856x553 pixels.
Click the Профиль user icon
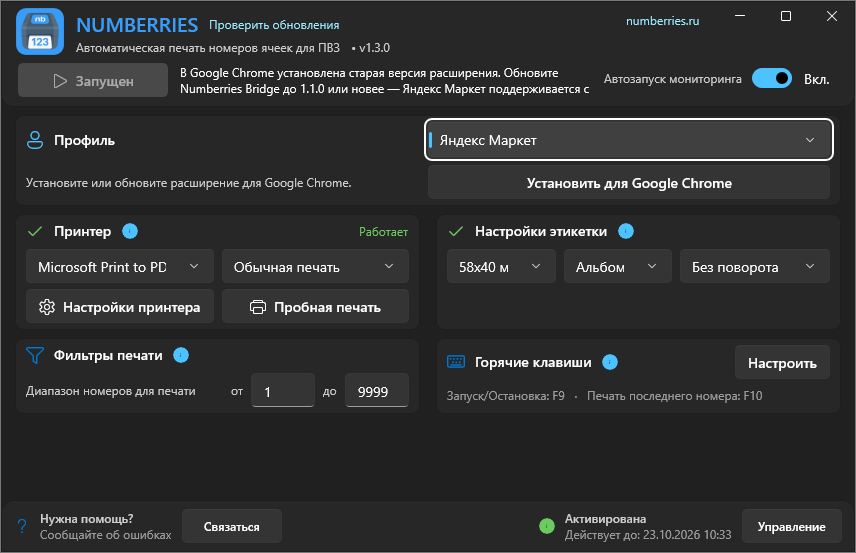35,140
